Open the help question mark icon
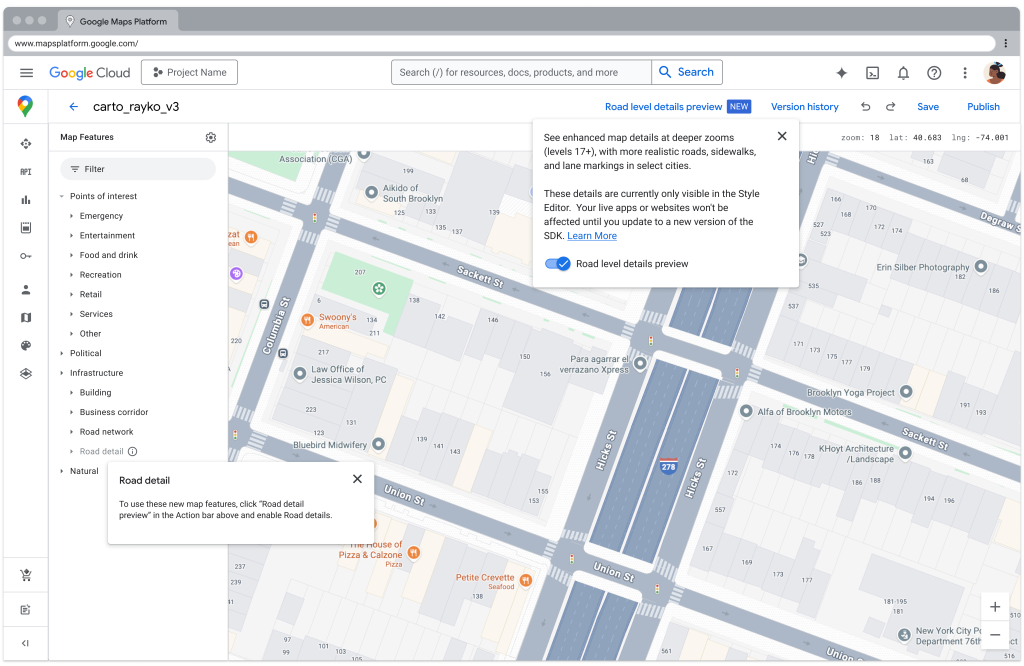This screenshot has width=1024, height=666. pyautogui.click(x=934, y=73)
